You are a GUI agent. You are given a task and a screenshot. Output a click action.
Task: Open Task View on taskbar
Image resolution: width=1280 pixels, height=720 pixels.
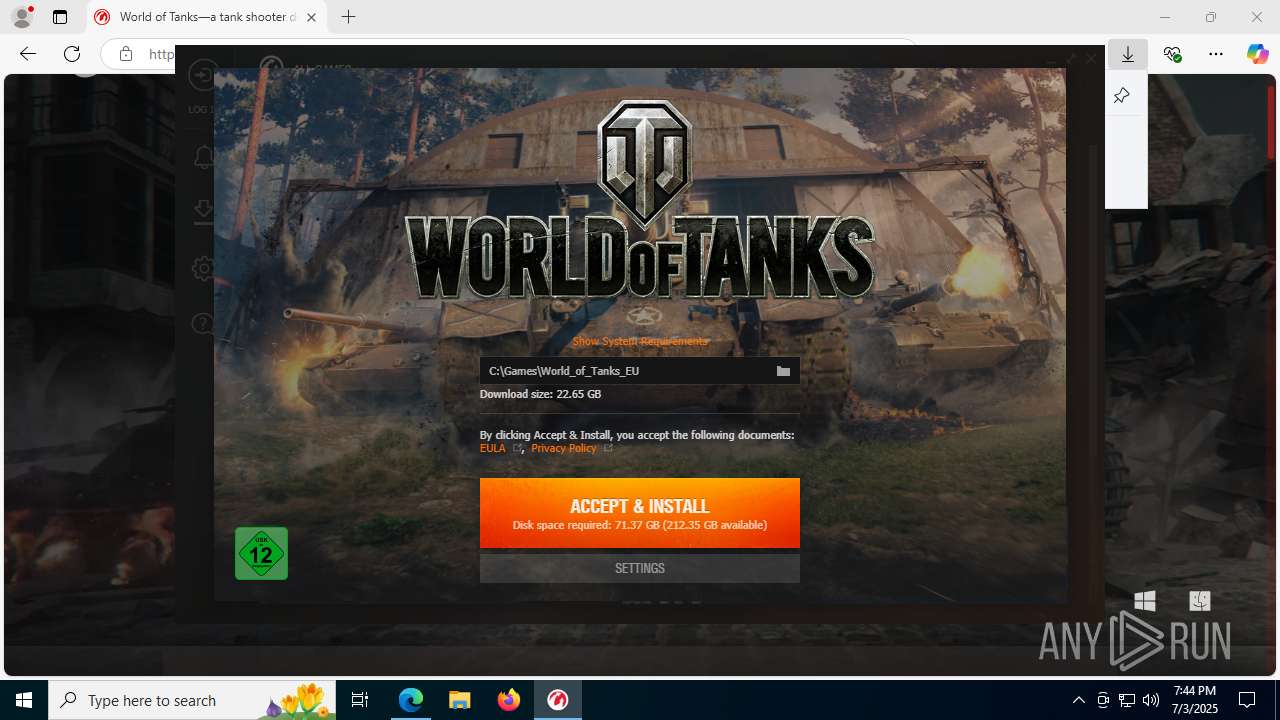click(x=360, y=700)
